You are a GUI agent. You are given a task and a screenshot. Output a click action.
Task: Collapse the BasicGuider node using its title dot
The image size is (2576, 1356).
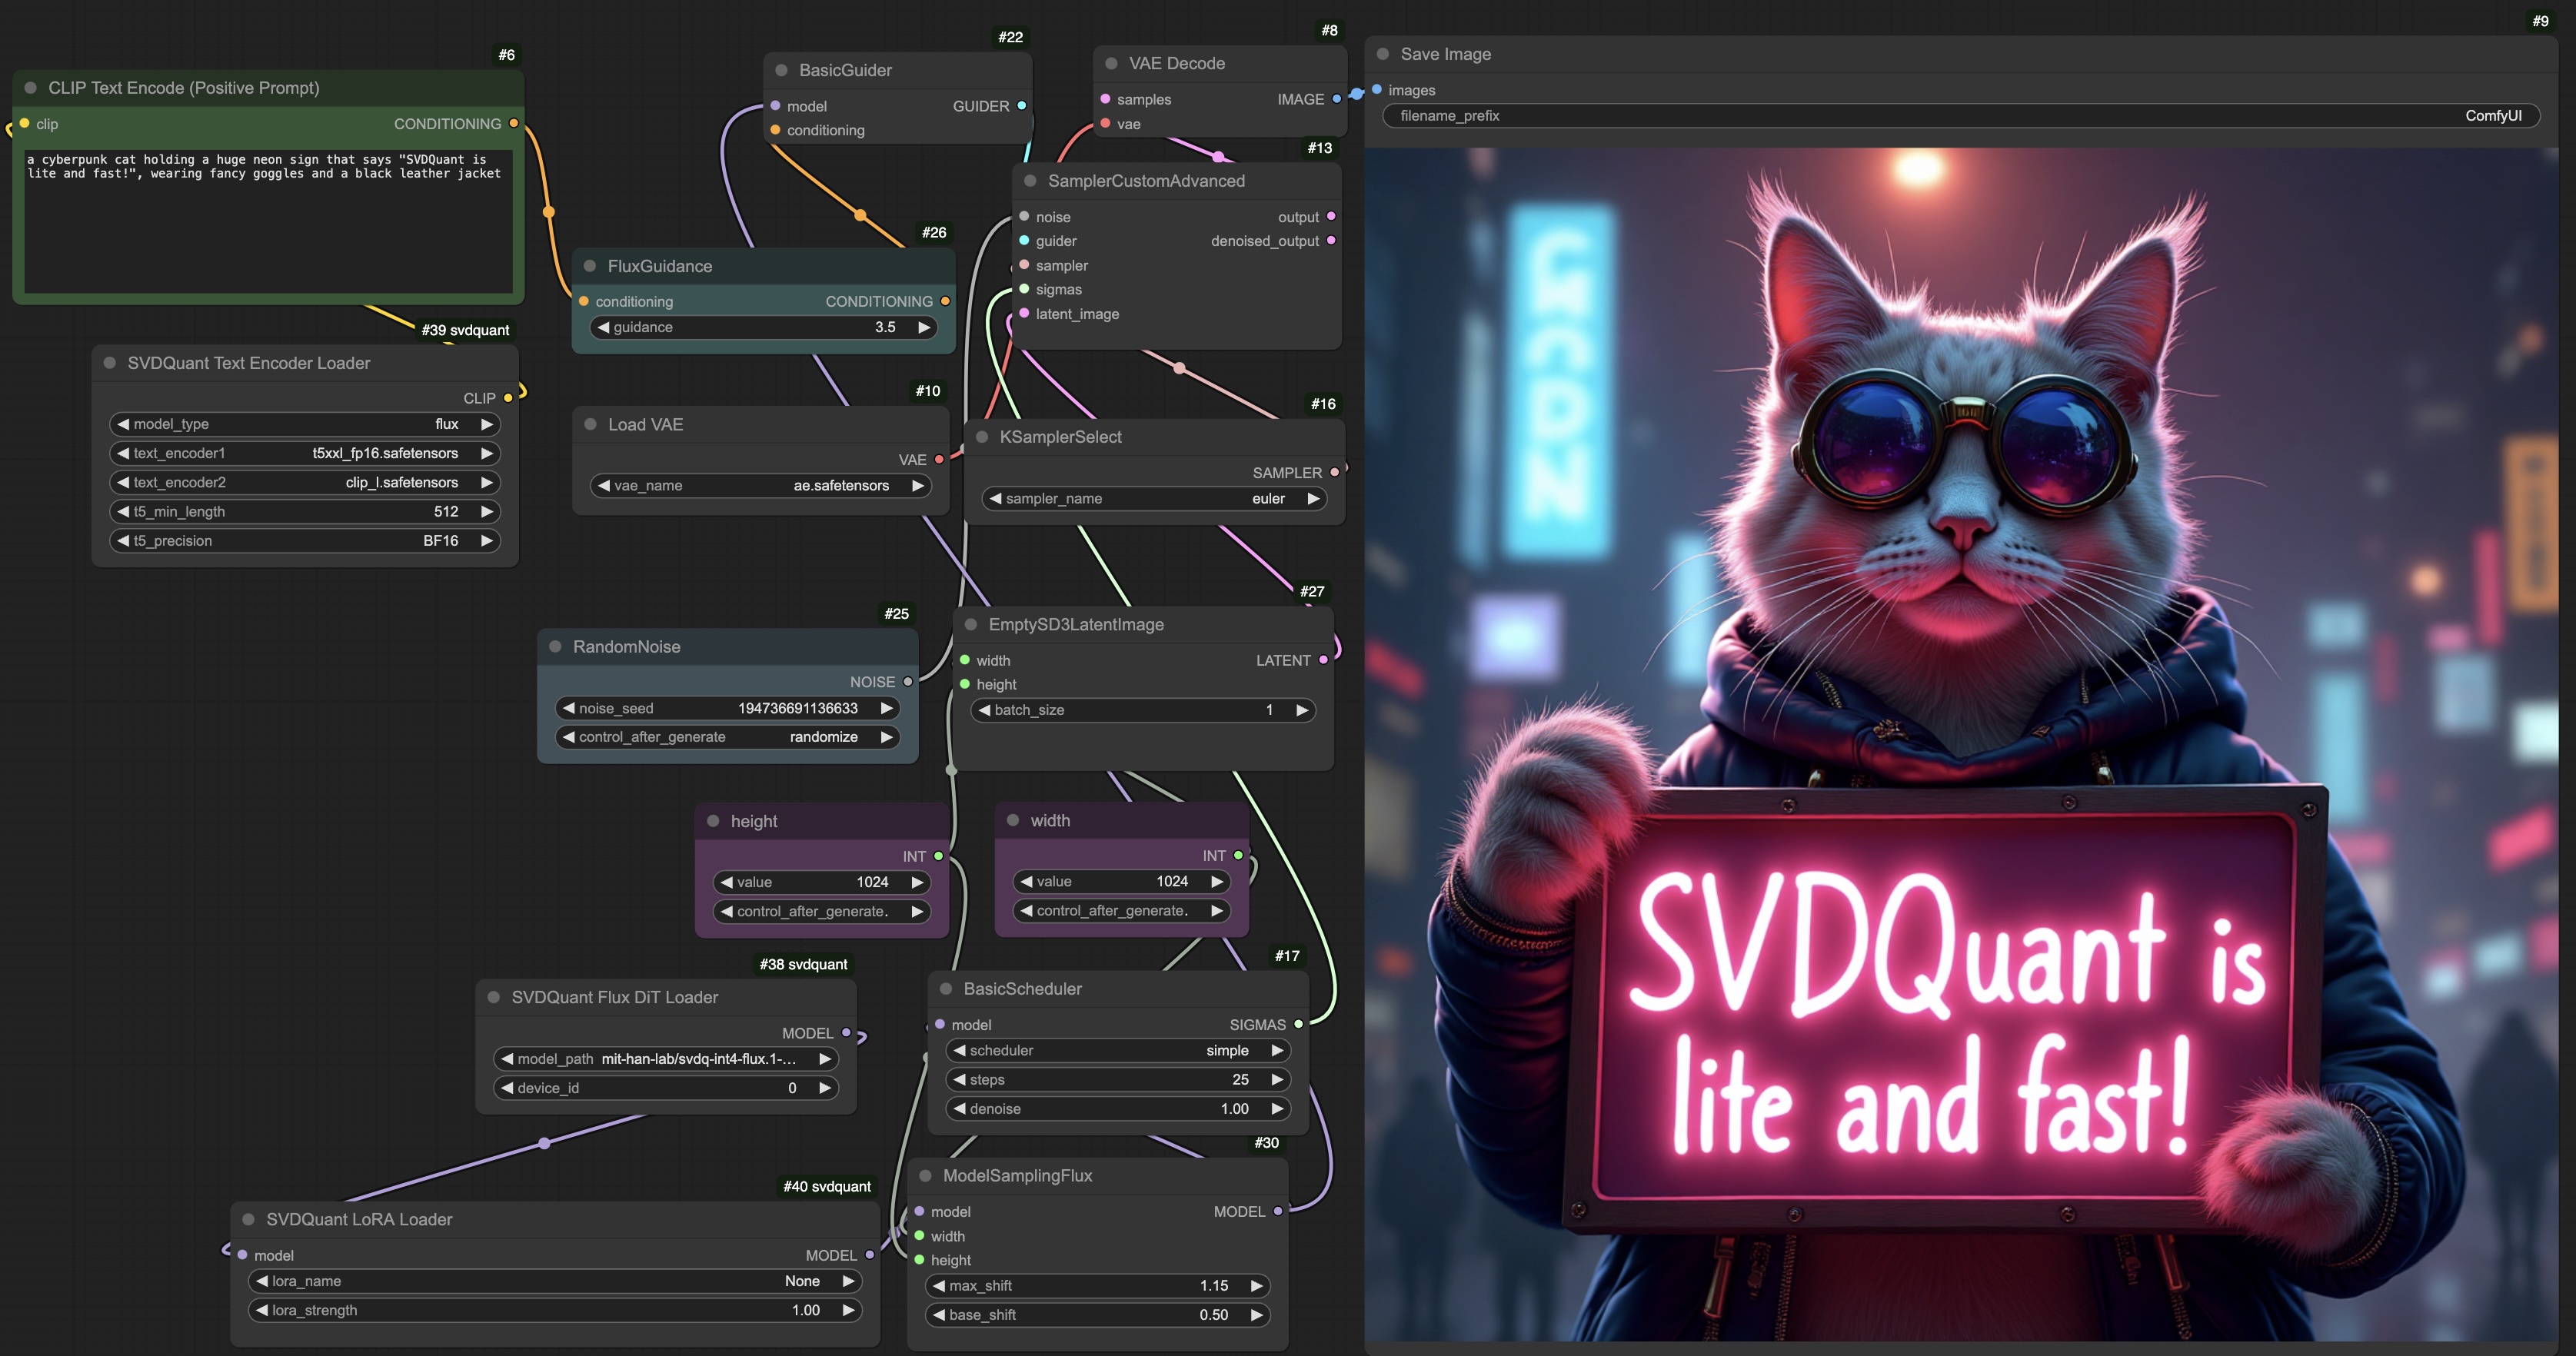781,70
